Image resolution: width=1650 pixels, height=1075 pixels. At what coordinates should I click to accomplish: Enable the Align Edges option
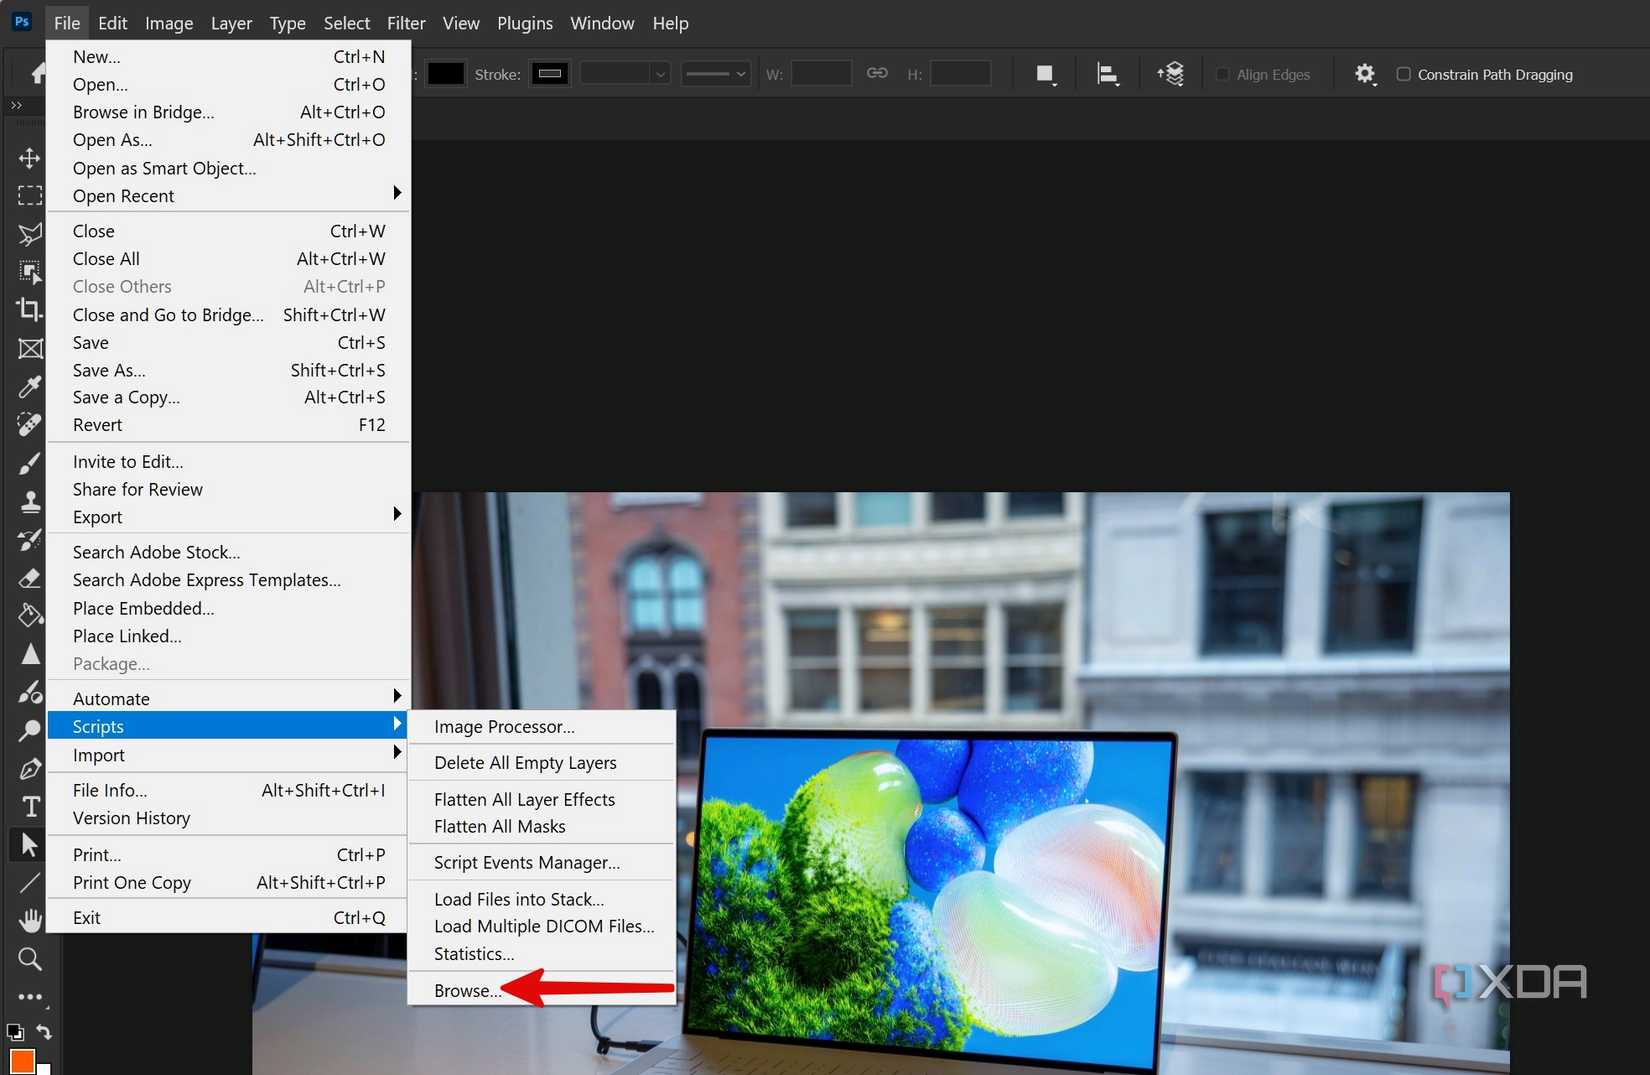pos(1222,74)
